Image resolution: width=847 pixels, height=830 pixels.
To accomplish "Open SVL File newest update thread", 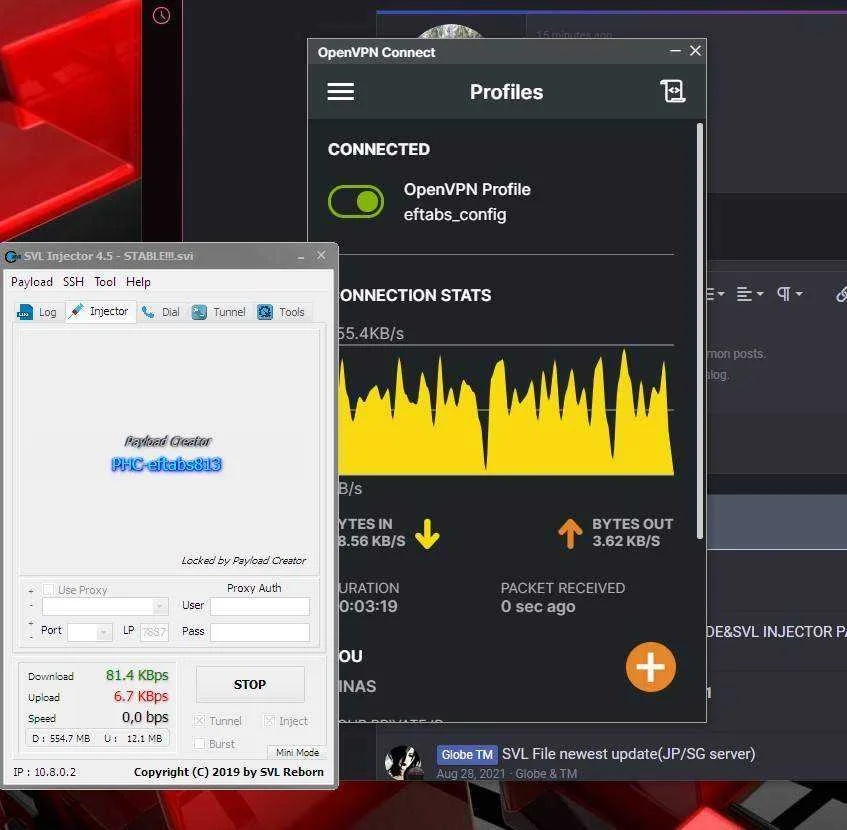I will [628, 753].
